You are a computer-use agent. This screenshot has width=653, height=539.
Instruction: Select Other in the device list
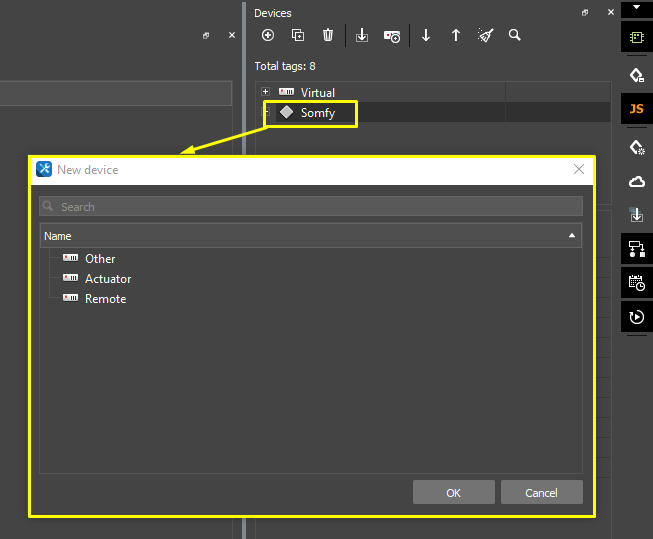pyautogui.click(x=100, y=259)
